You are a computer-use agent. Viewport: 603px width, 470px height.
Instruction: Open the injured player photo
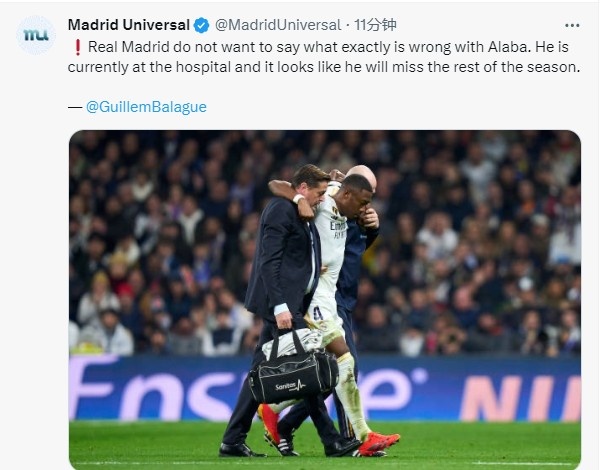325,300
